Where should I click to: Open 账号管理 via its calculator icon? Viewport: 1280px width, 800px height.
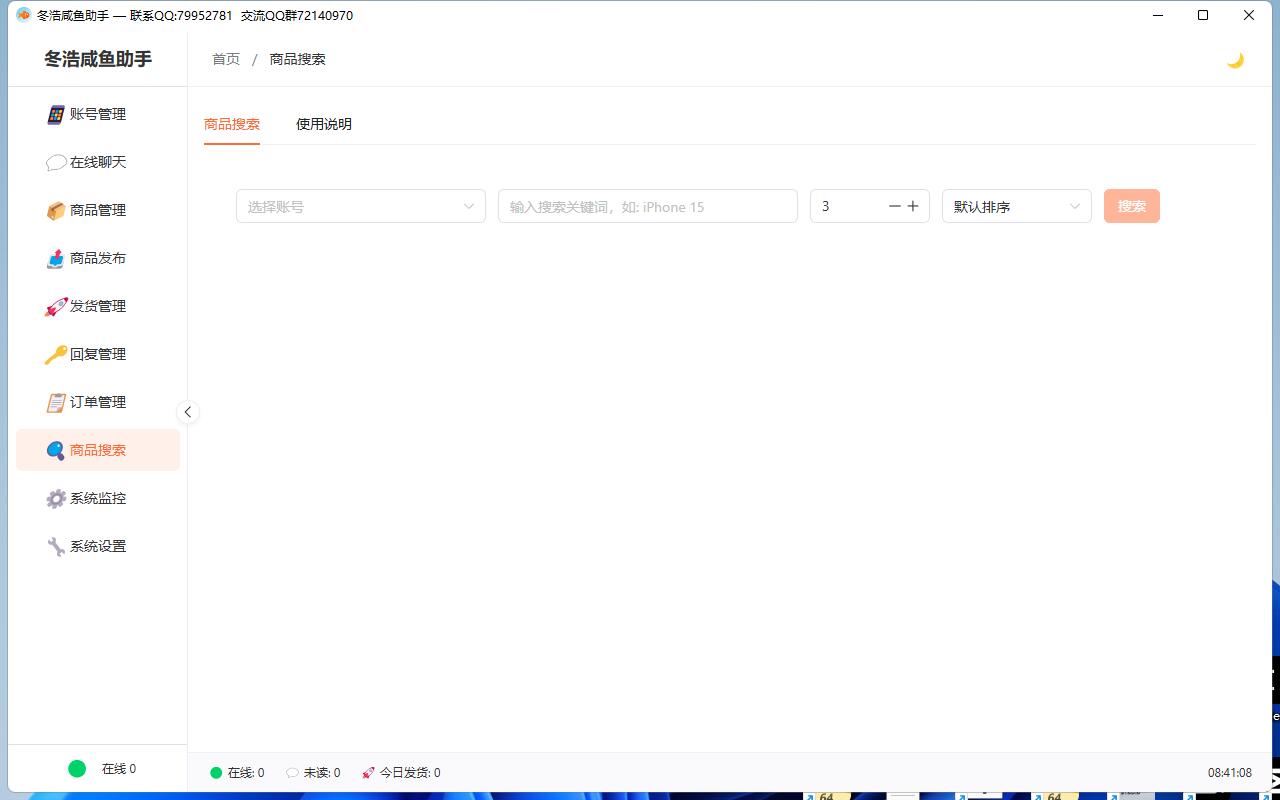coord(56,114)
